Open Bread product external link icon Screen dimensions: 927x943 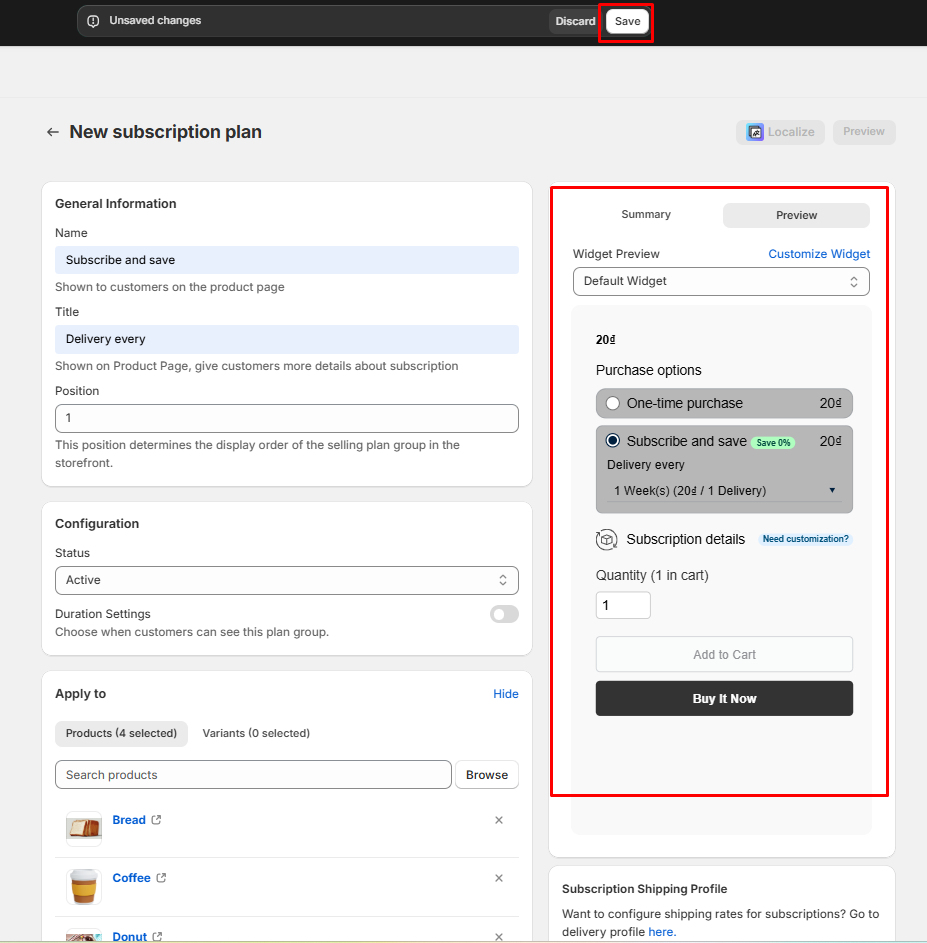click(156, 820)
